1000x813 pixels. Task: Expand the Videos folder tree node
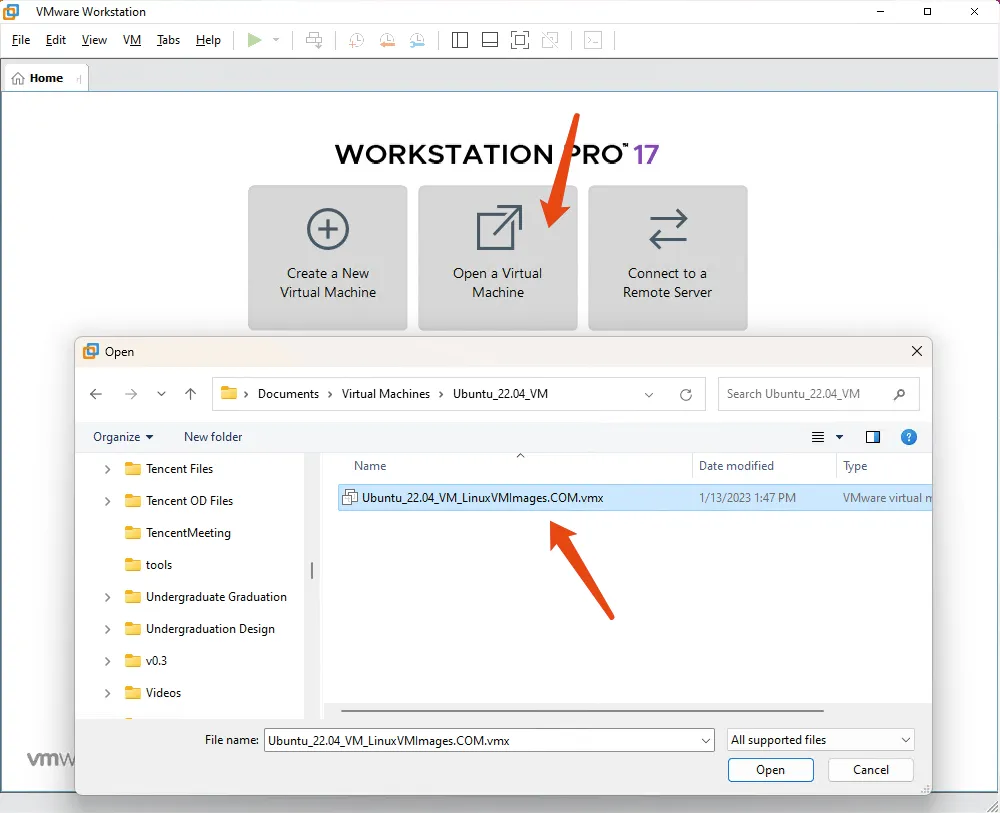coord(108,693)
